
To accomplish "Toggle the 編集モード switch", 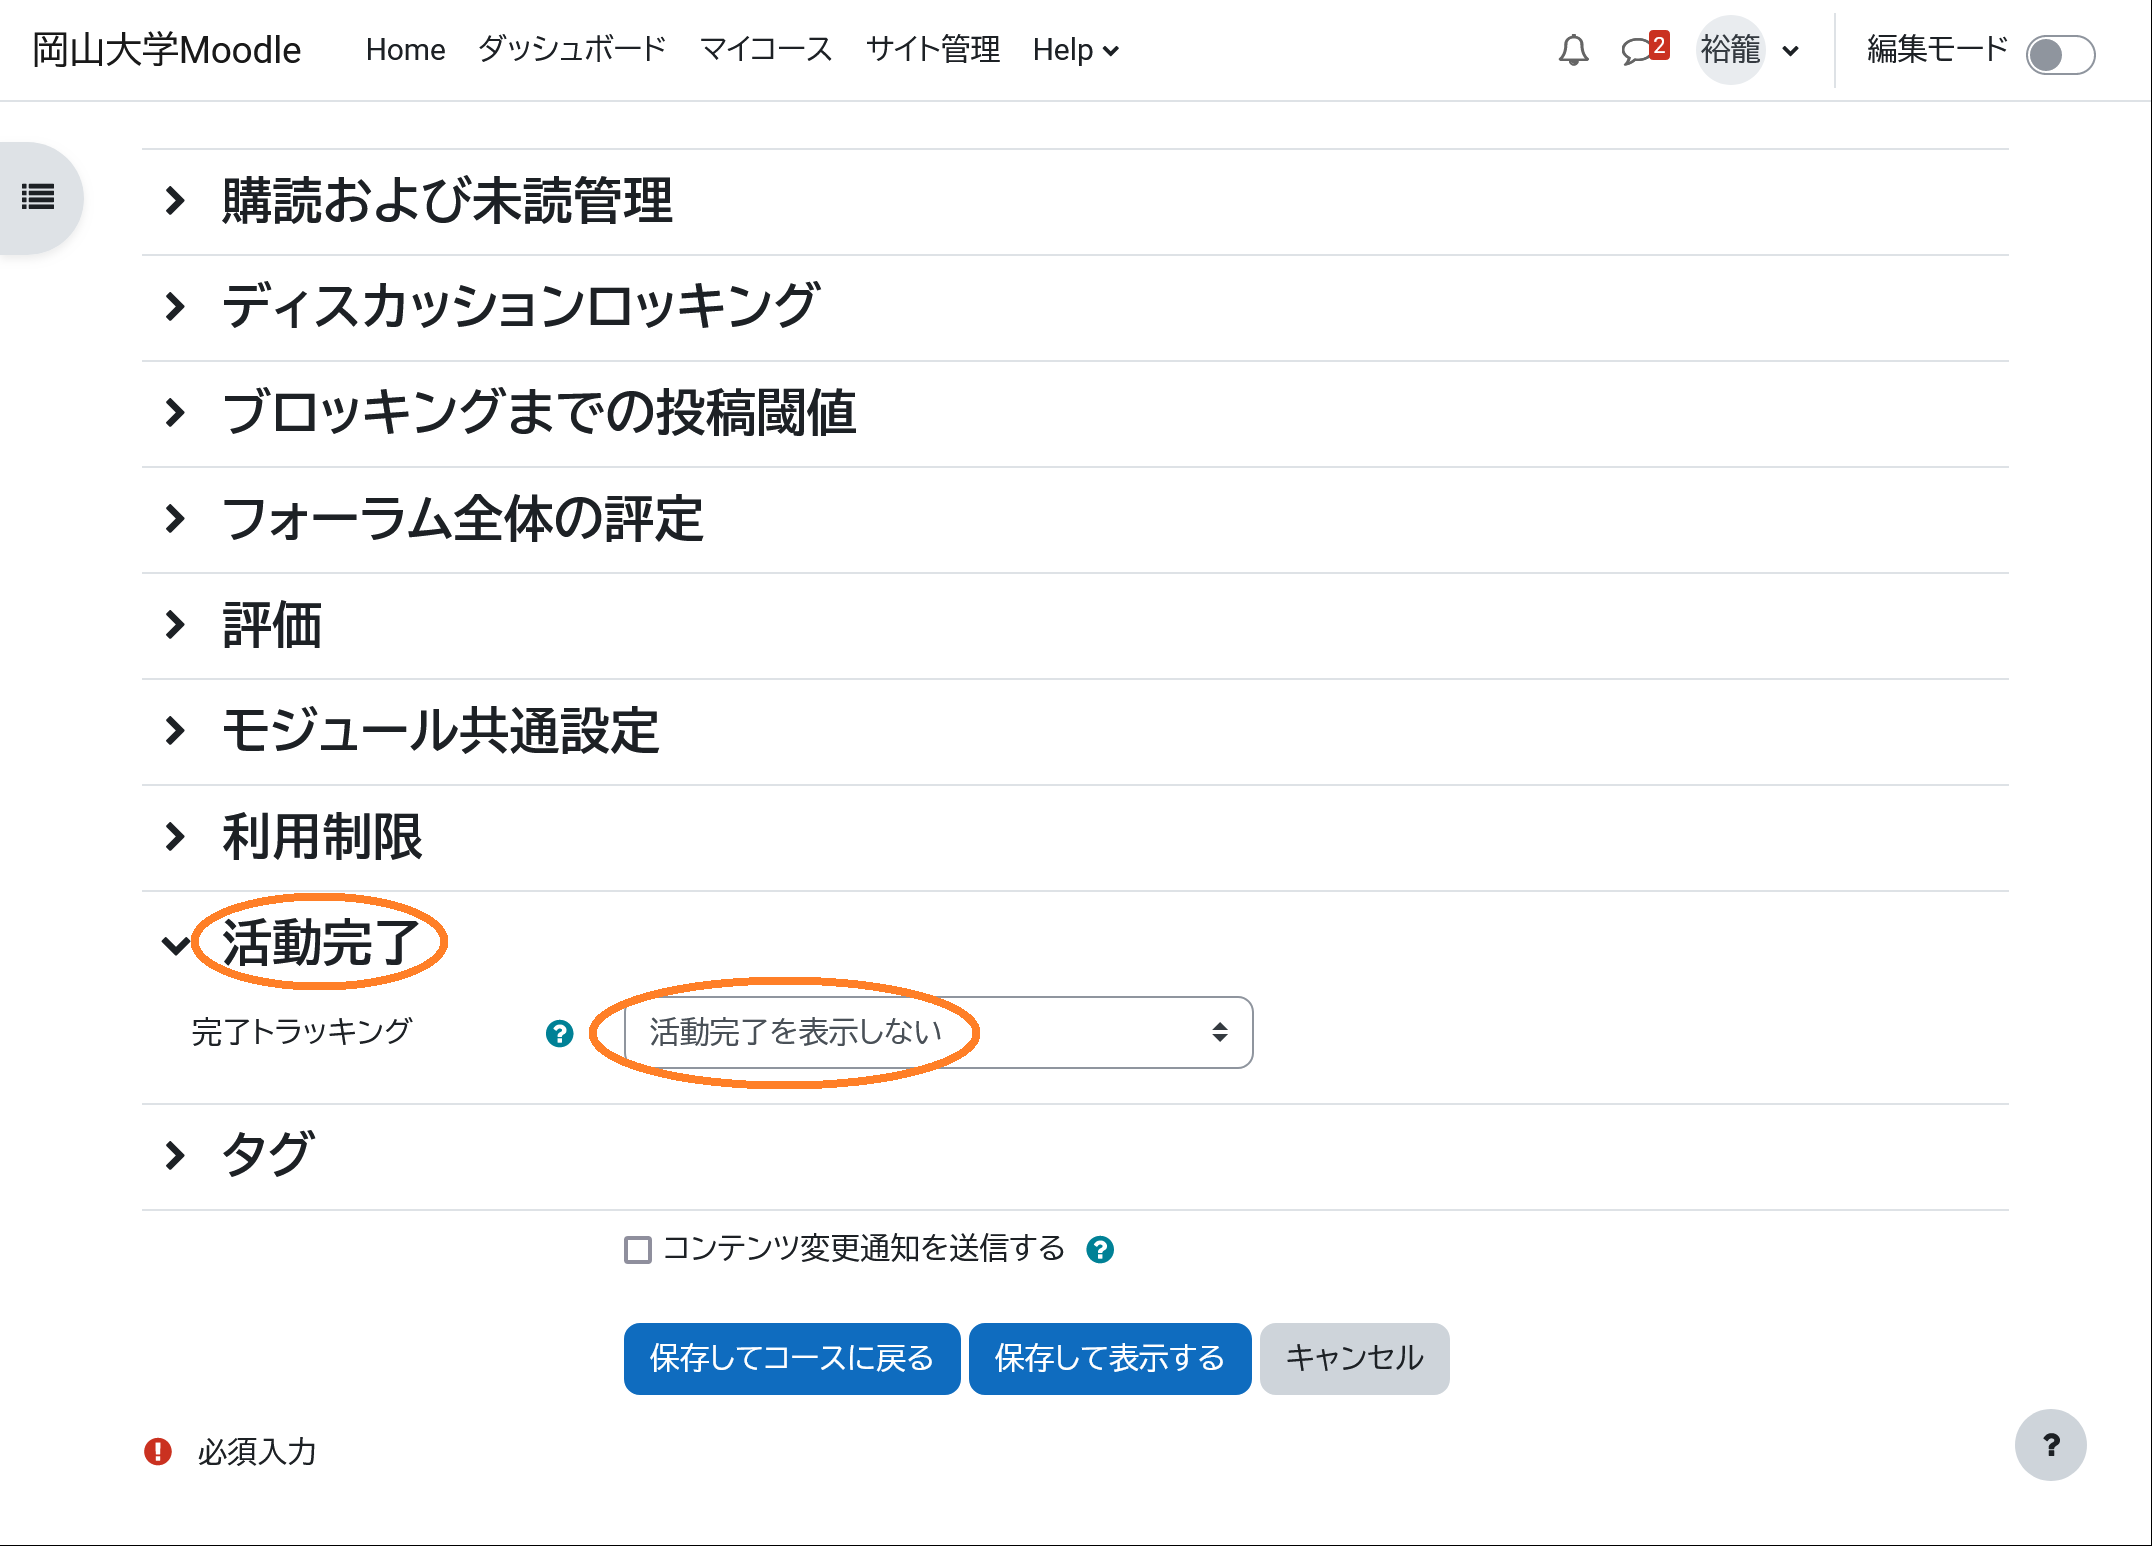I will tap(2060, 54).
